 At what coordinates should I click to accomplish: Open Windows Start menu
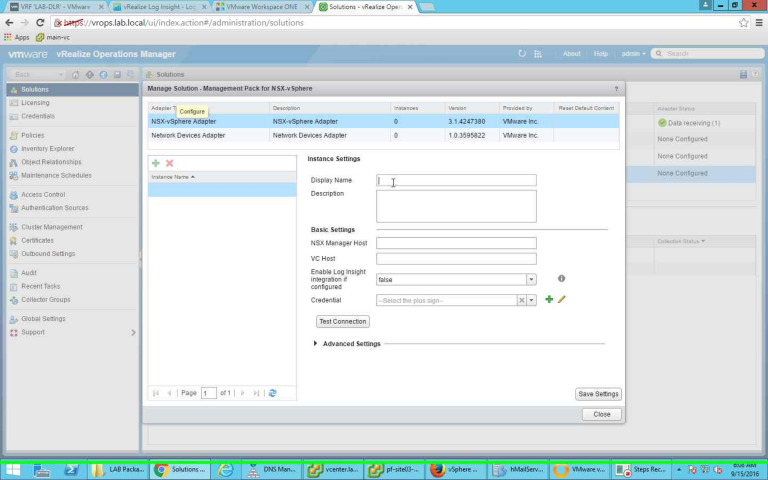point(13,470)
